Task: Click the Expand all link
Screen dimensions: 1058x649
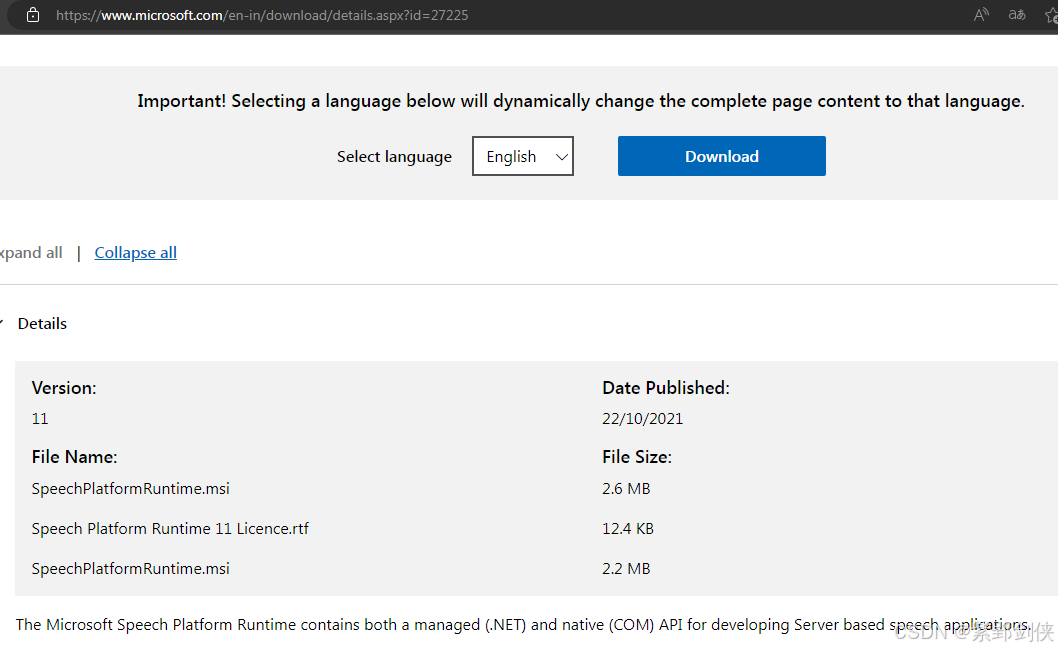Action: click(31, 252)
